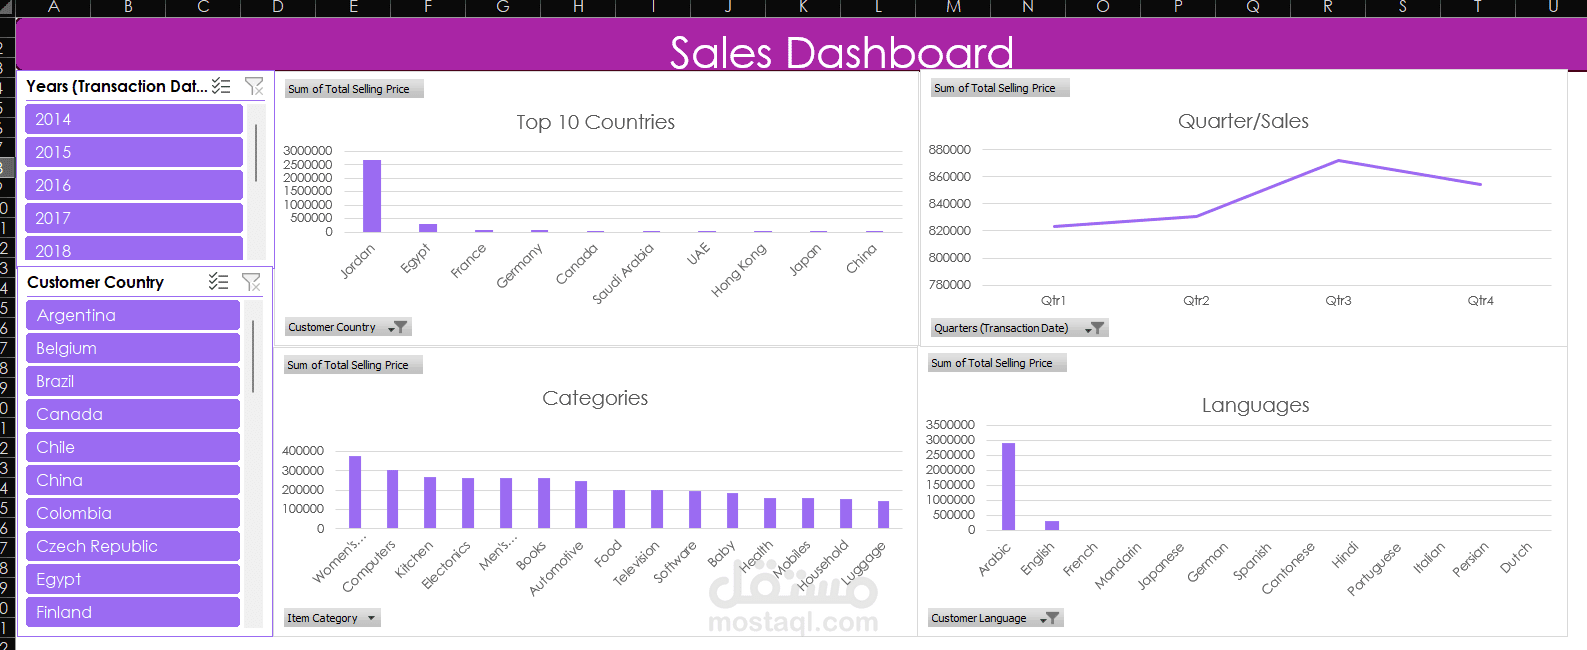
Task: Clear filter on the Years slicer
Action: point(254,86)
